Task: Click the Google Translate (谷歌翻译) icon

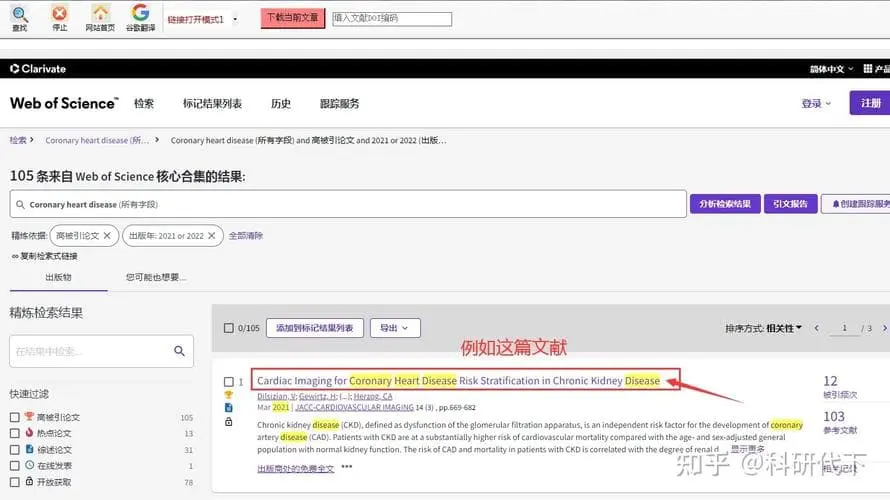Action: pos(140,18)
